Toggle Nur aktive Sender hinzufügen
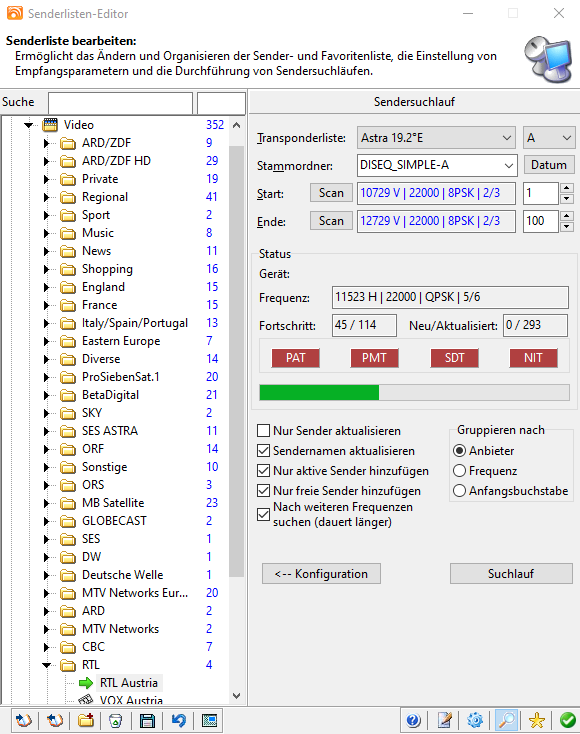580x734 pixels. click(x=264, y=470)
